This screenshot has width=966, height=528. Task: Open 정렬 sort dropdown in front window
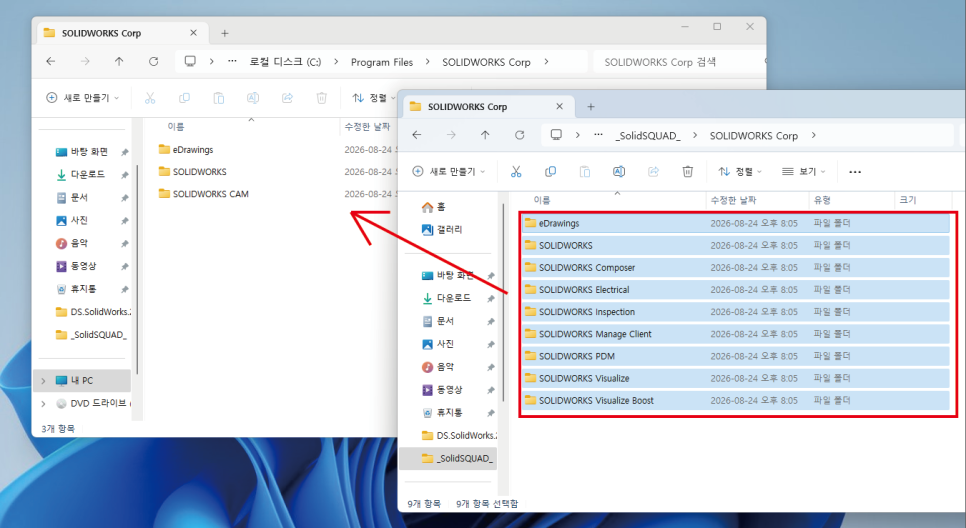(740, 172)
